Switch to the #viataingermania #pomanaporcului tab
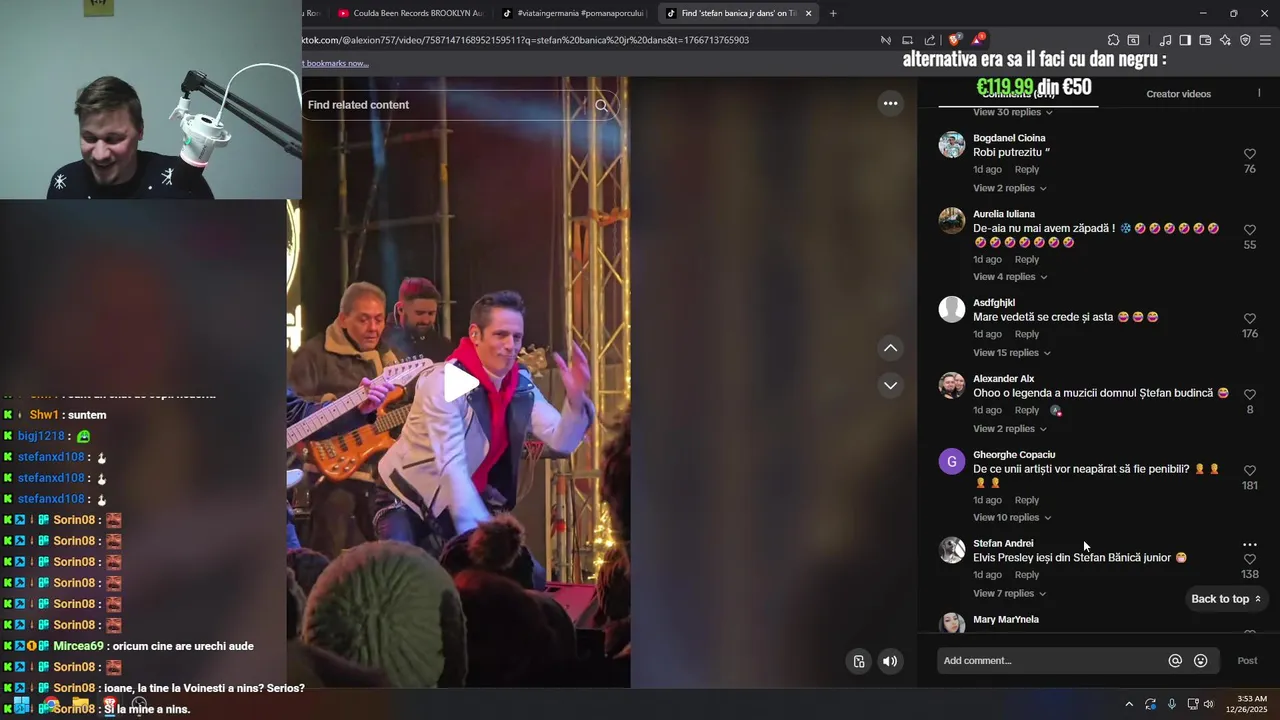The width and height of the screenshot is (1280, 720). pos(575,13)
